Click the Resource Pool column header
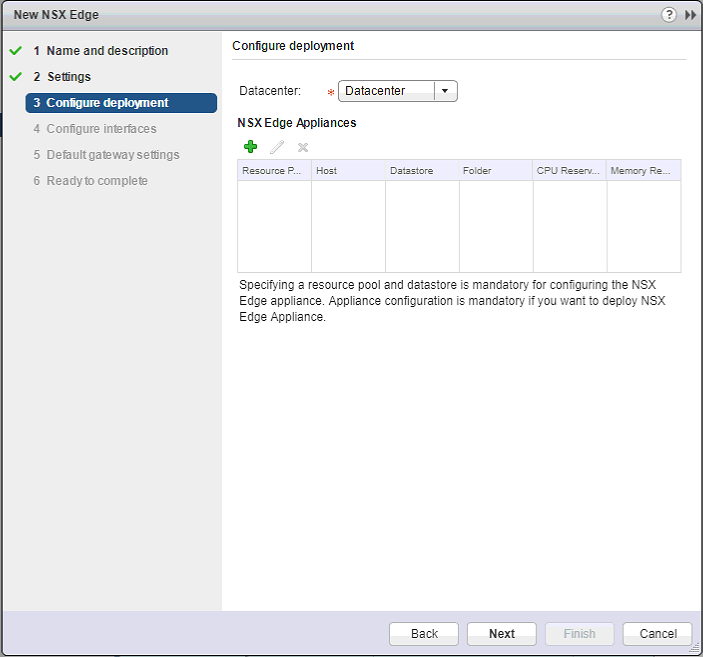This screenshot has width=703, height=657. tap(274, 171)
